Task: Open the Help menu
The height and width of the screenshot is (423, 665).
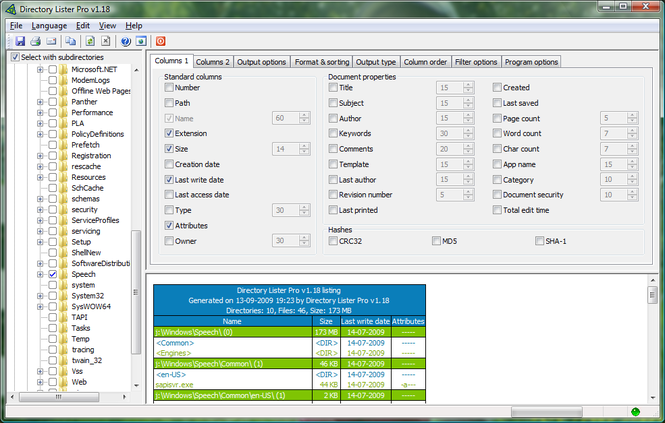Action: point(134,26)
